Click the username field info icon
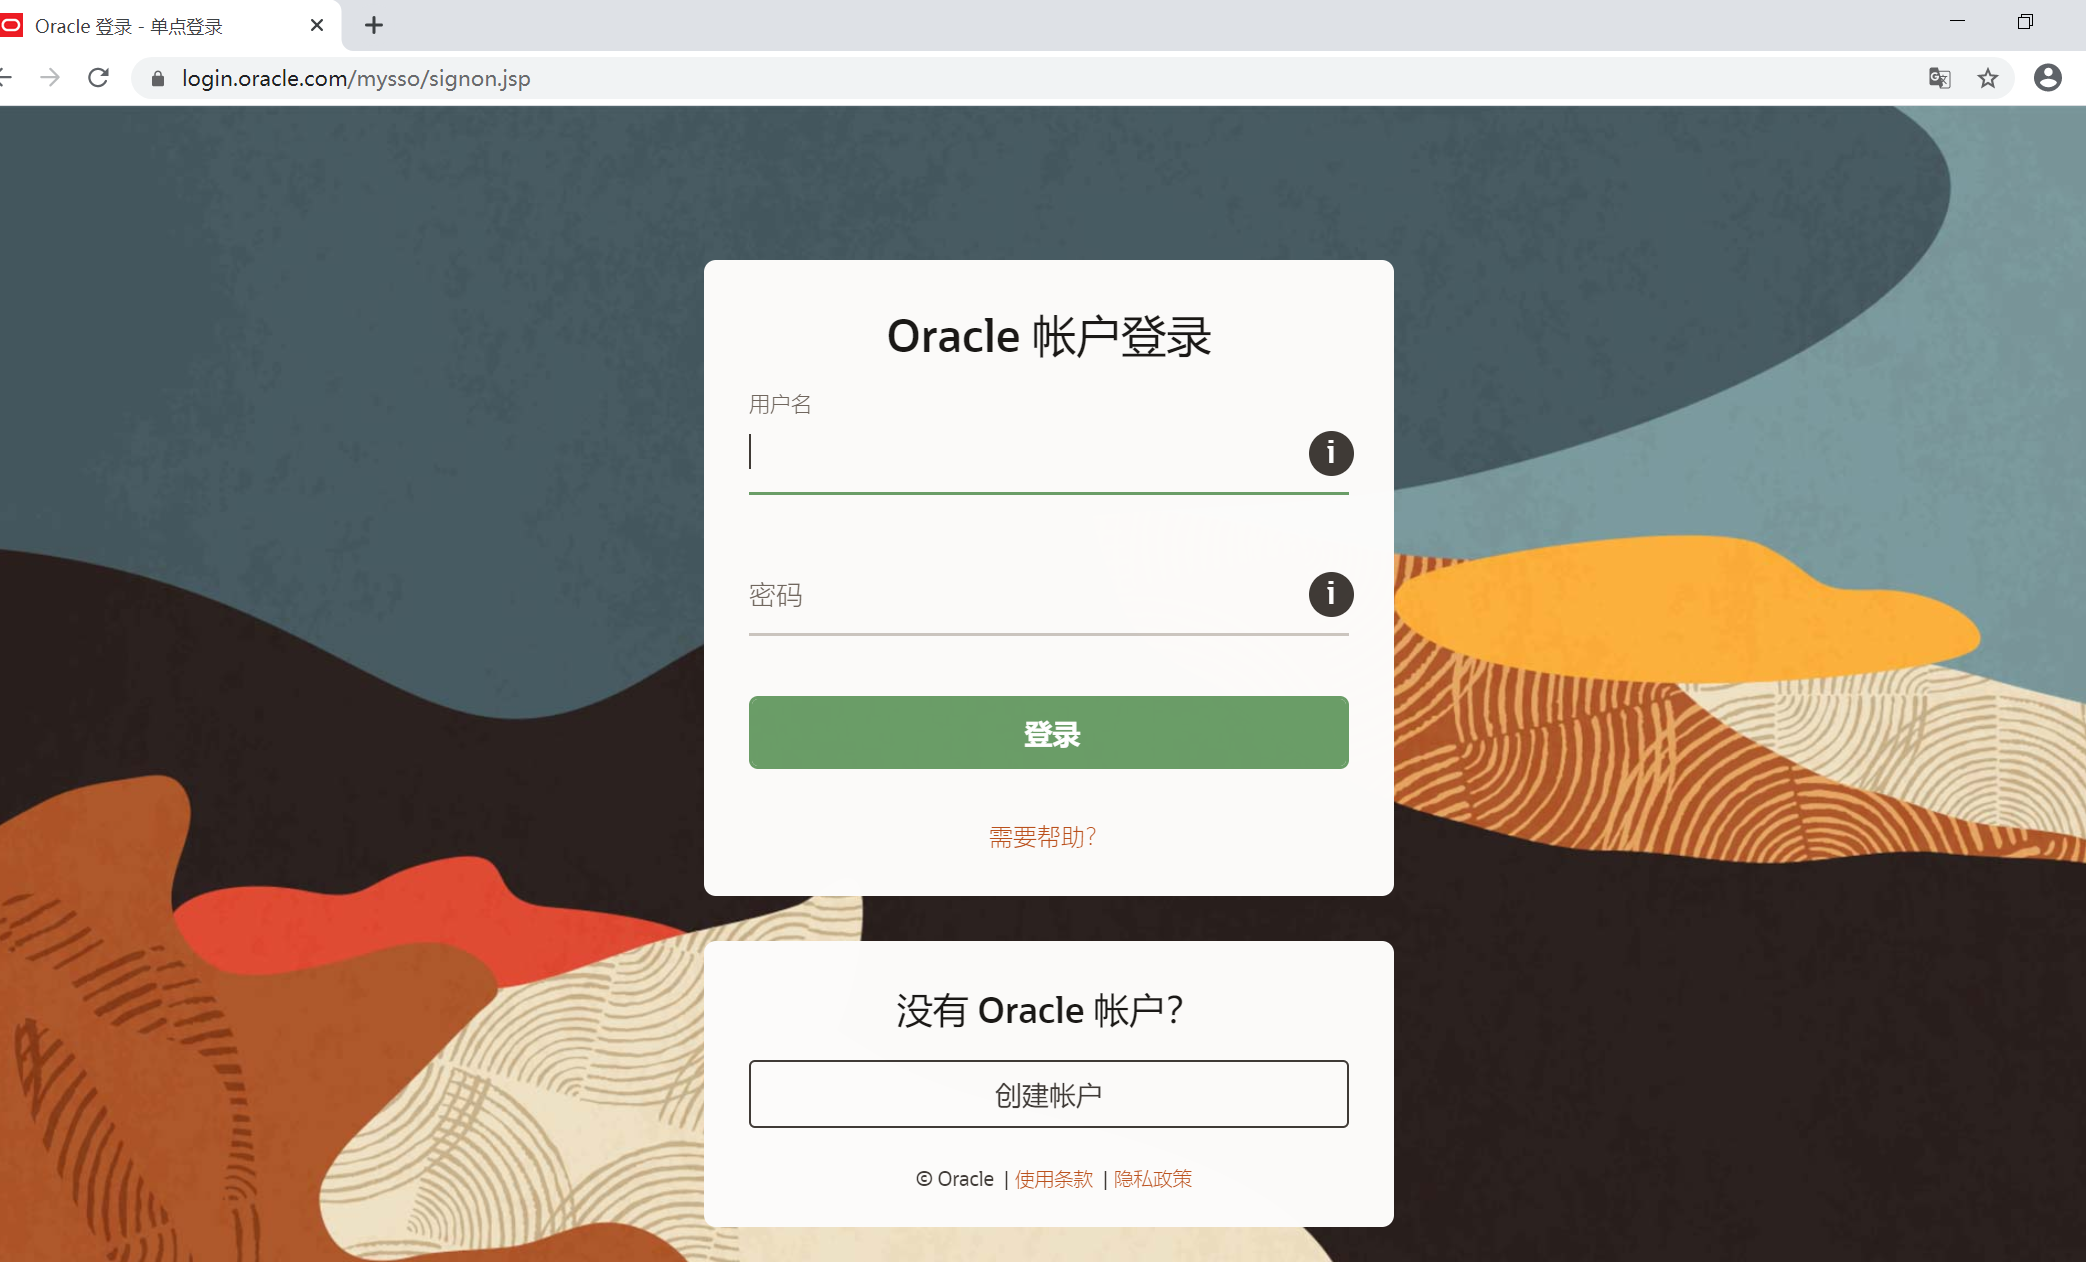 point(1330,453)
